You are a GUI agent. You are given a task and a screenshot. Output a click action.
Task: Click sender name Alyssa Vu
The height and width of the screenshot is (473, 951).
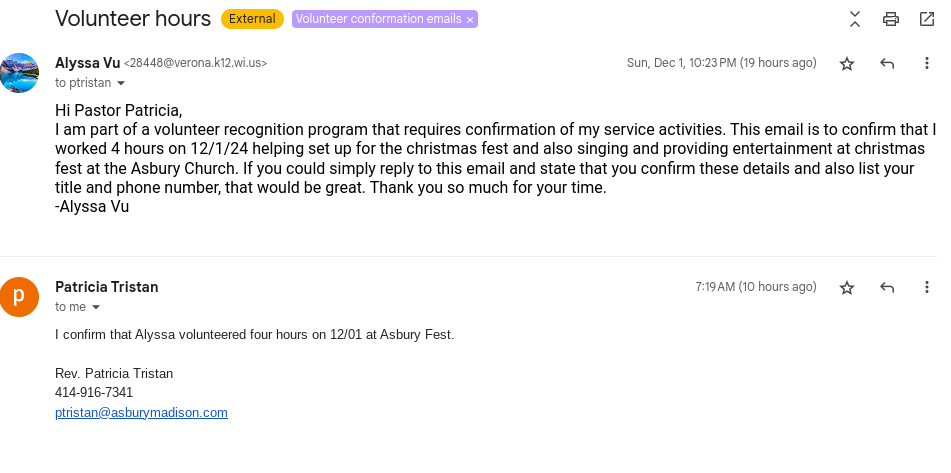point(87,63)
